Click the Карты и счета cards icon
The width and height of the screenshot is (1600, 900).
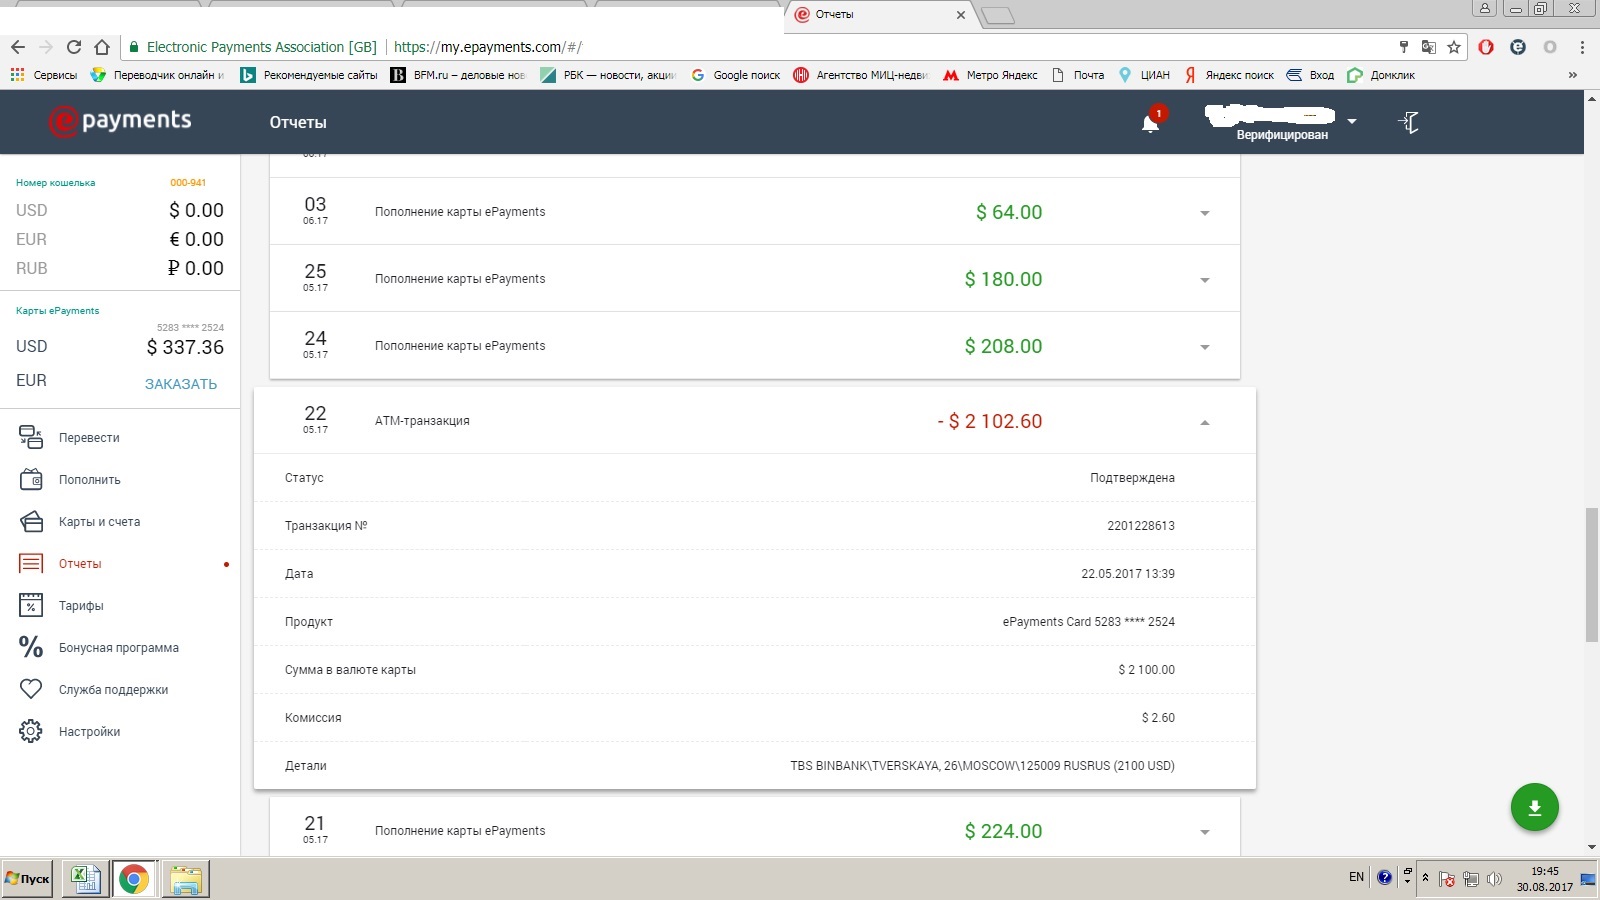tap(31, 521)
